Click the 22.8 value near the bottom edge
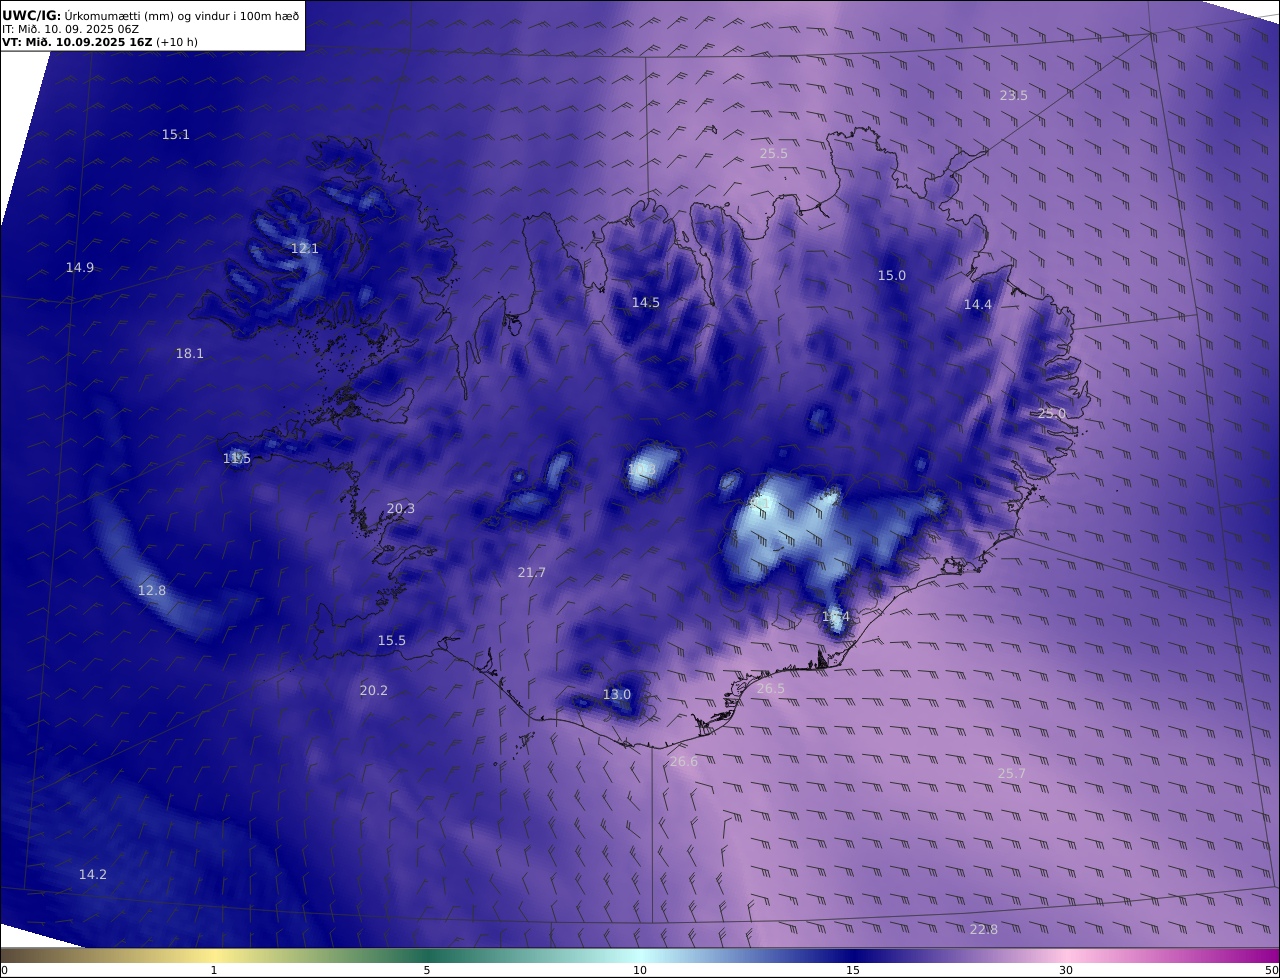 [984, 929]
